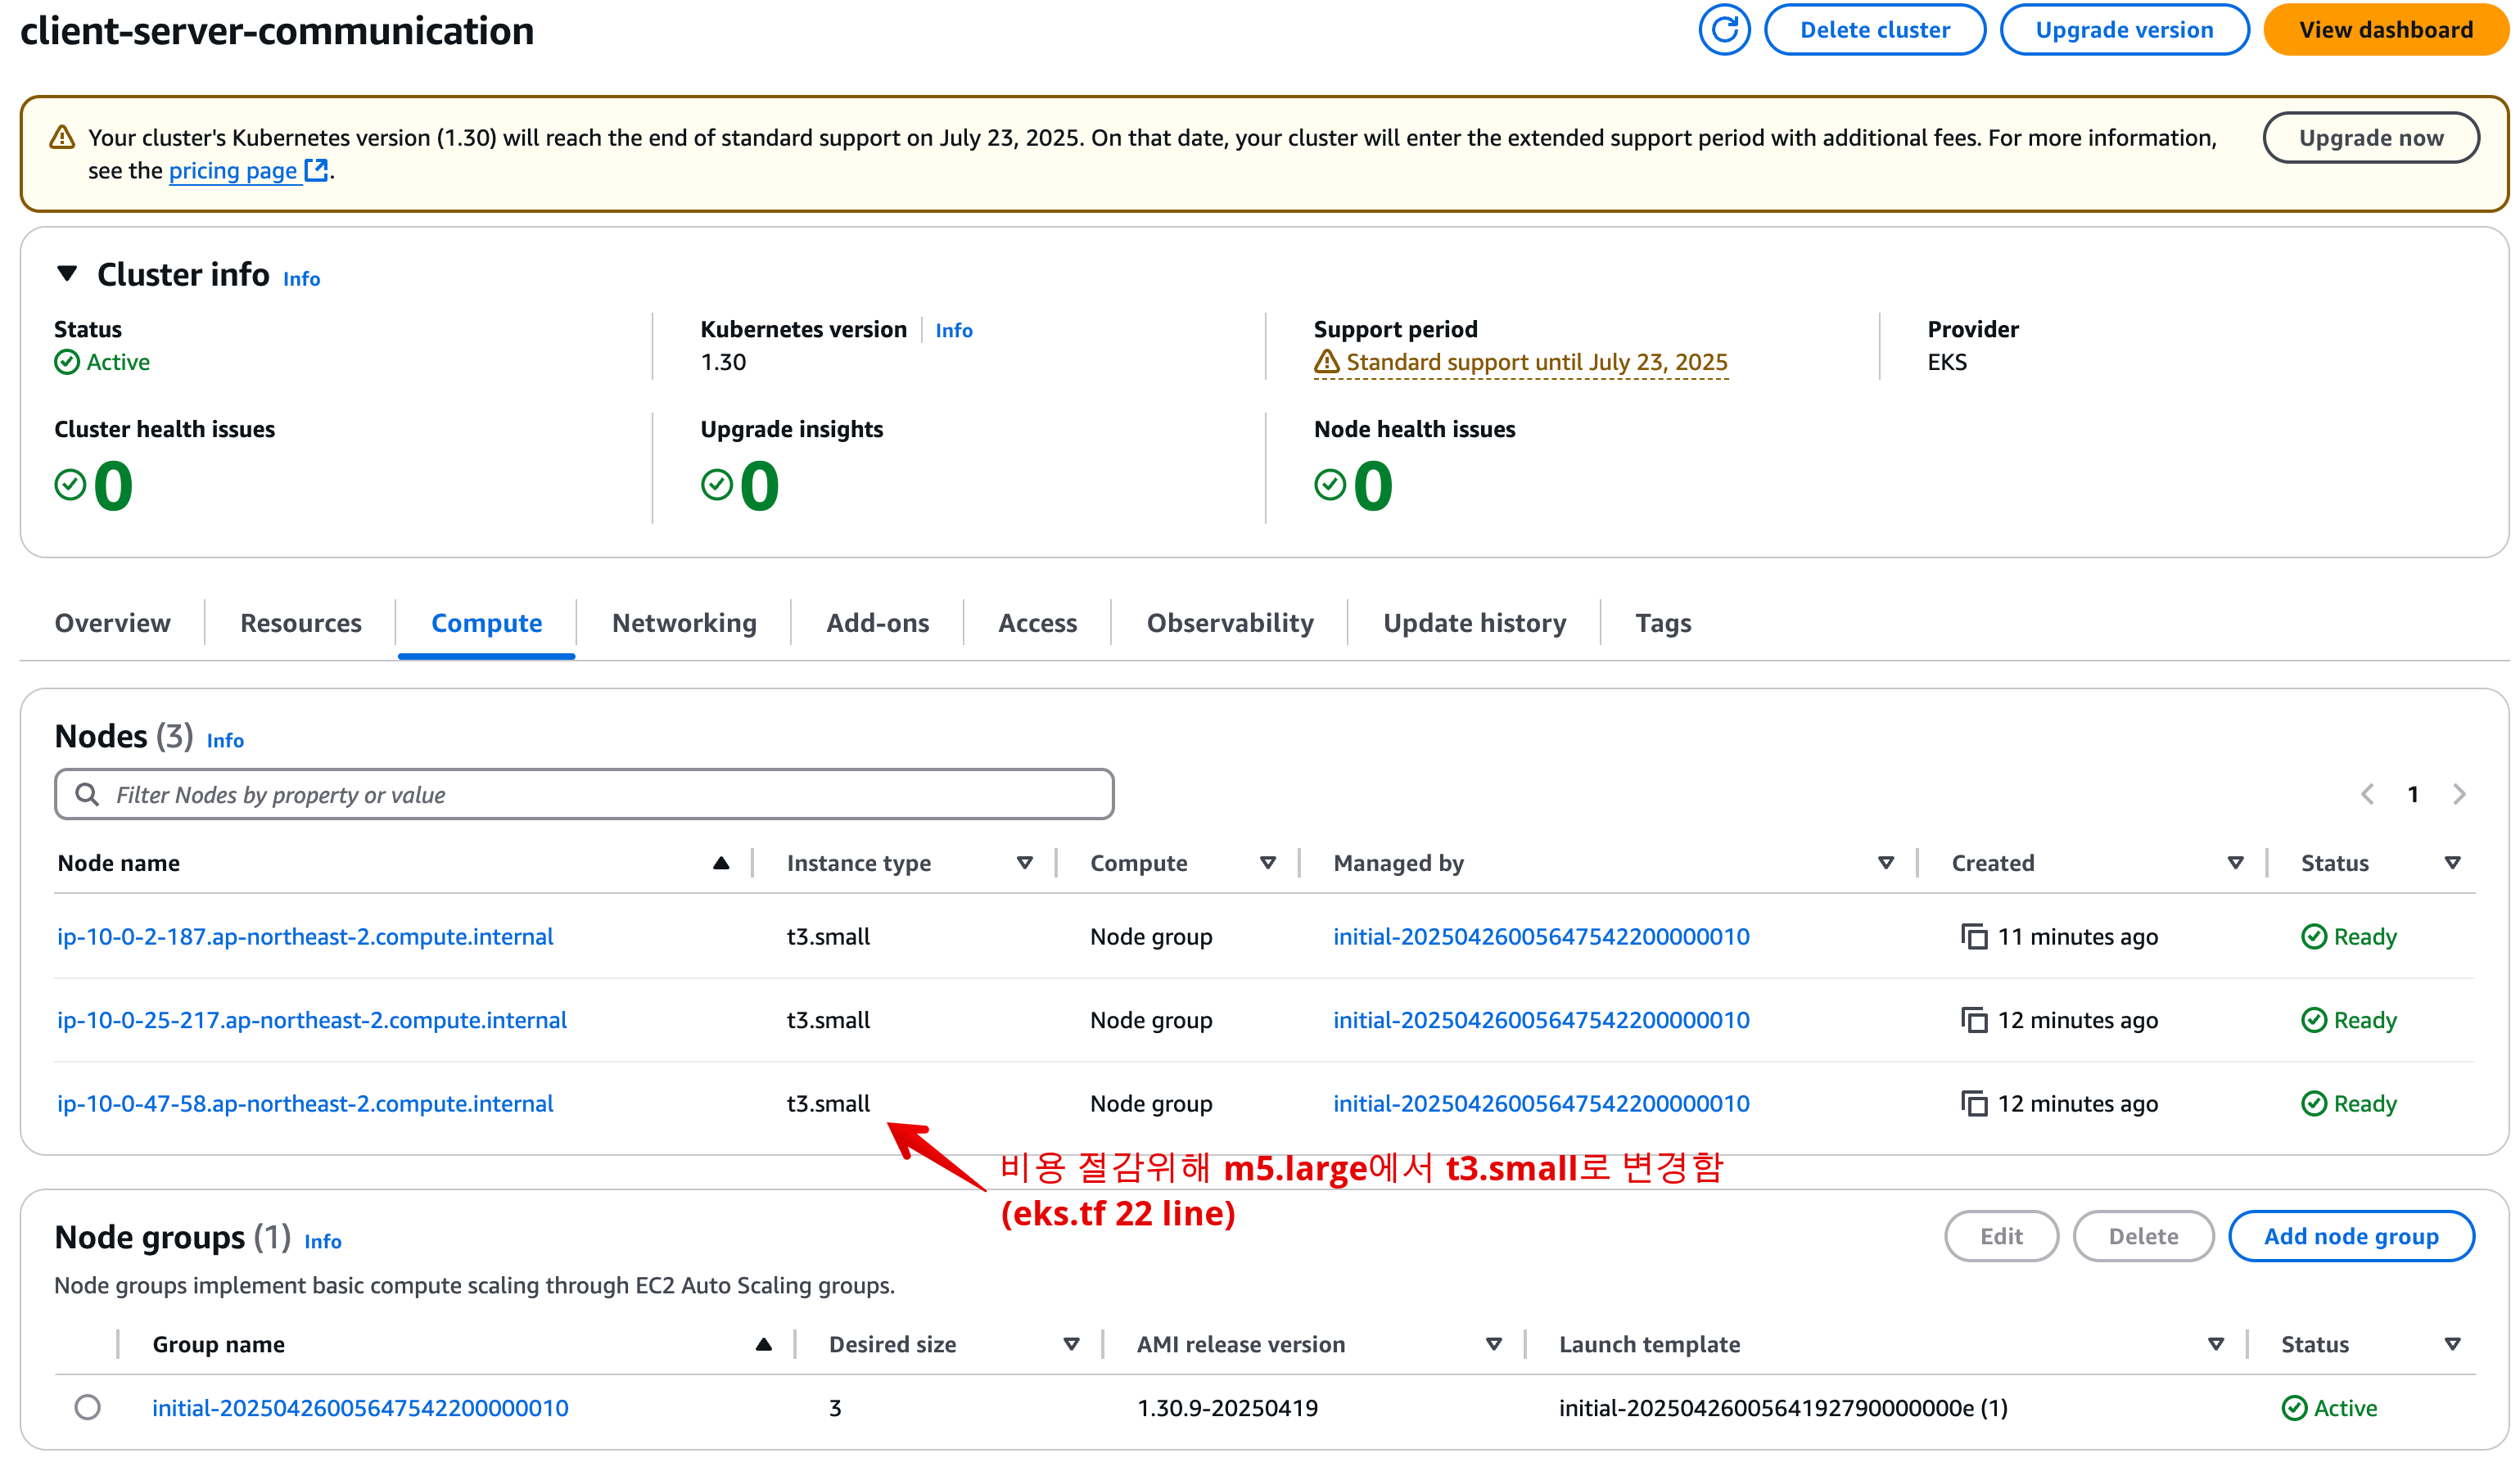
Task: Click the warning icon in the support banner
Action: (62, 138)
